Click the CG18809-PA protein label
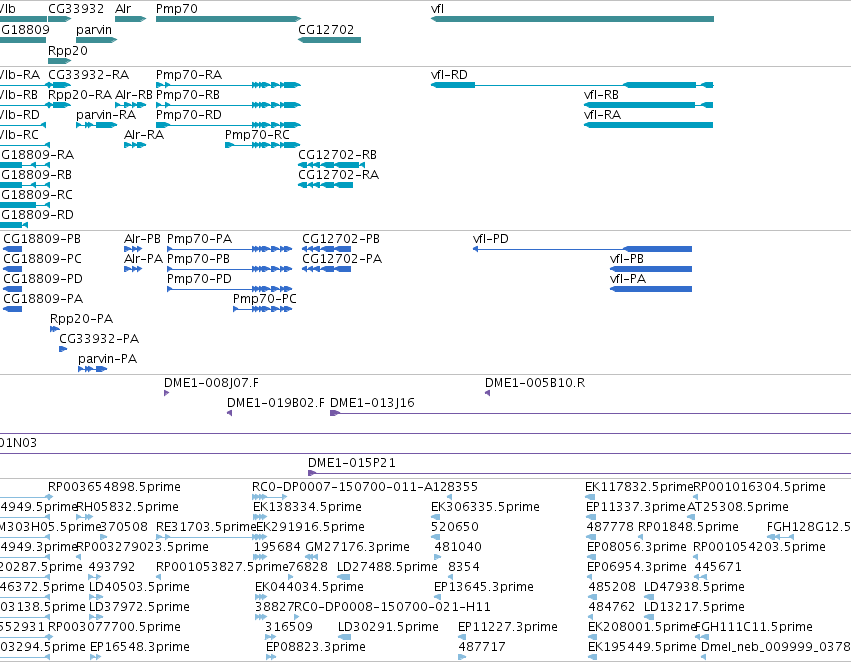The height and width of the screenshot is (662, 851). 43,299
